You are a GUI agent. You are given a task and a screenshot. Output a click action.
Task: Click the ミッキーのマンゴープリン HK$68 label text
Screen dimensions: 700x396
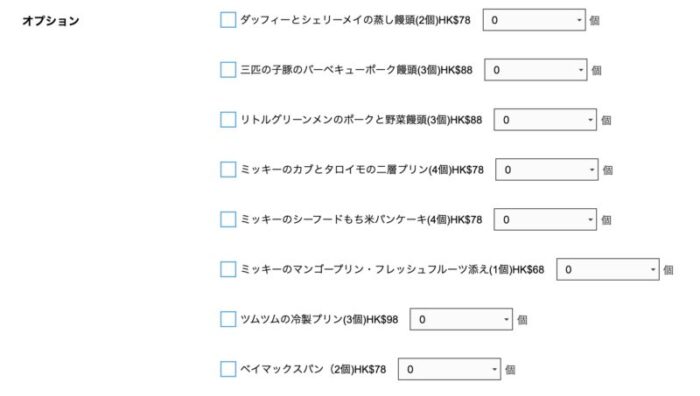point(392,270)
